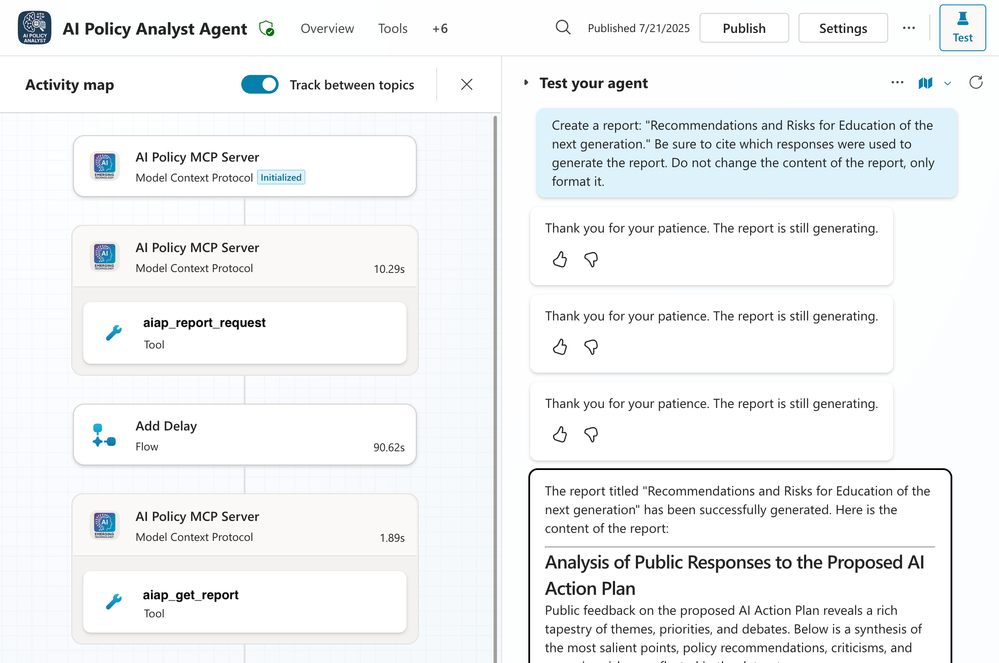The image size is (999, 663).
Task: Thumbs up the first patience message
Action: 559,259
